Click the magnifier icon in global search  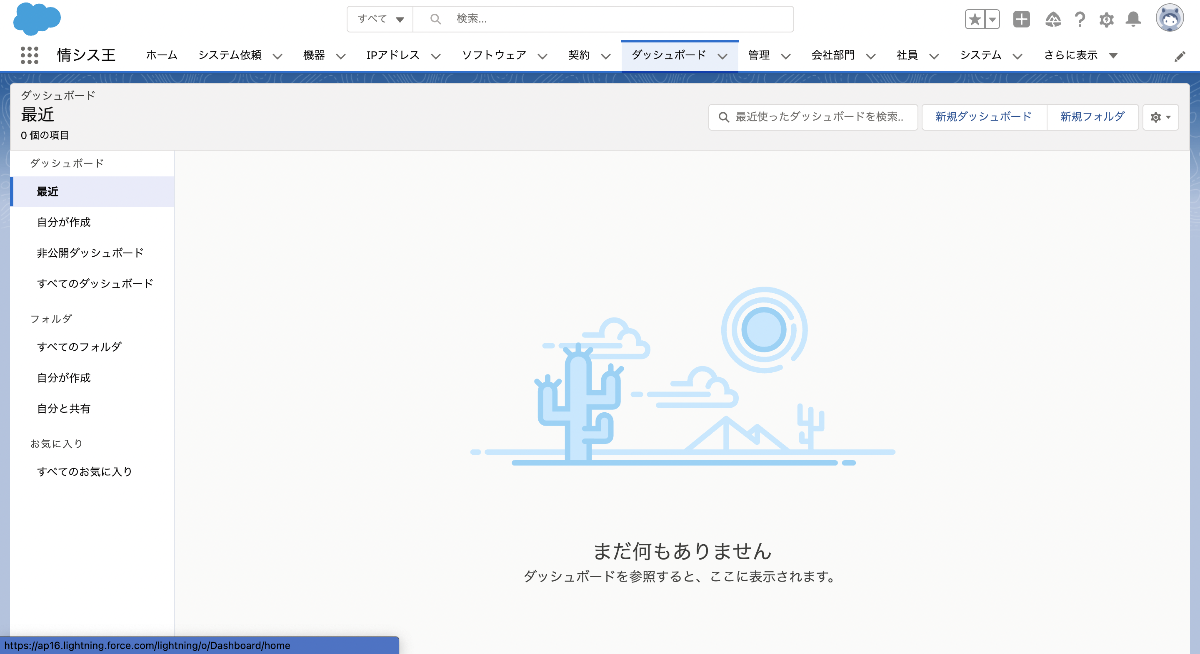tap(435, 19)
